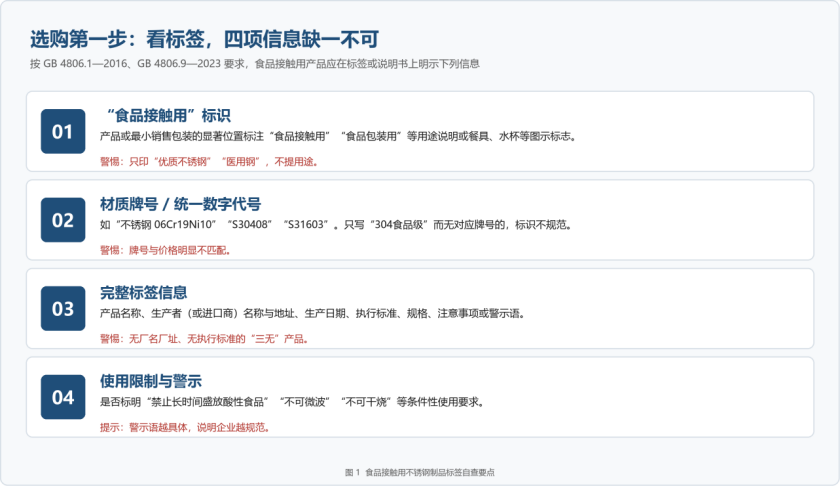The height and width of the screenshot is (486, 840).
Task: Click the warning 警惕：牌号与价格明显不匹配
Action: (166, 250)
